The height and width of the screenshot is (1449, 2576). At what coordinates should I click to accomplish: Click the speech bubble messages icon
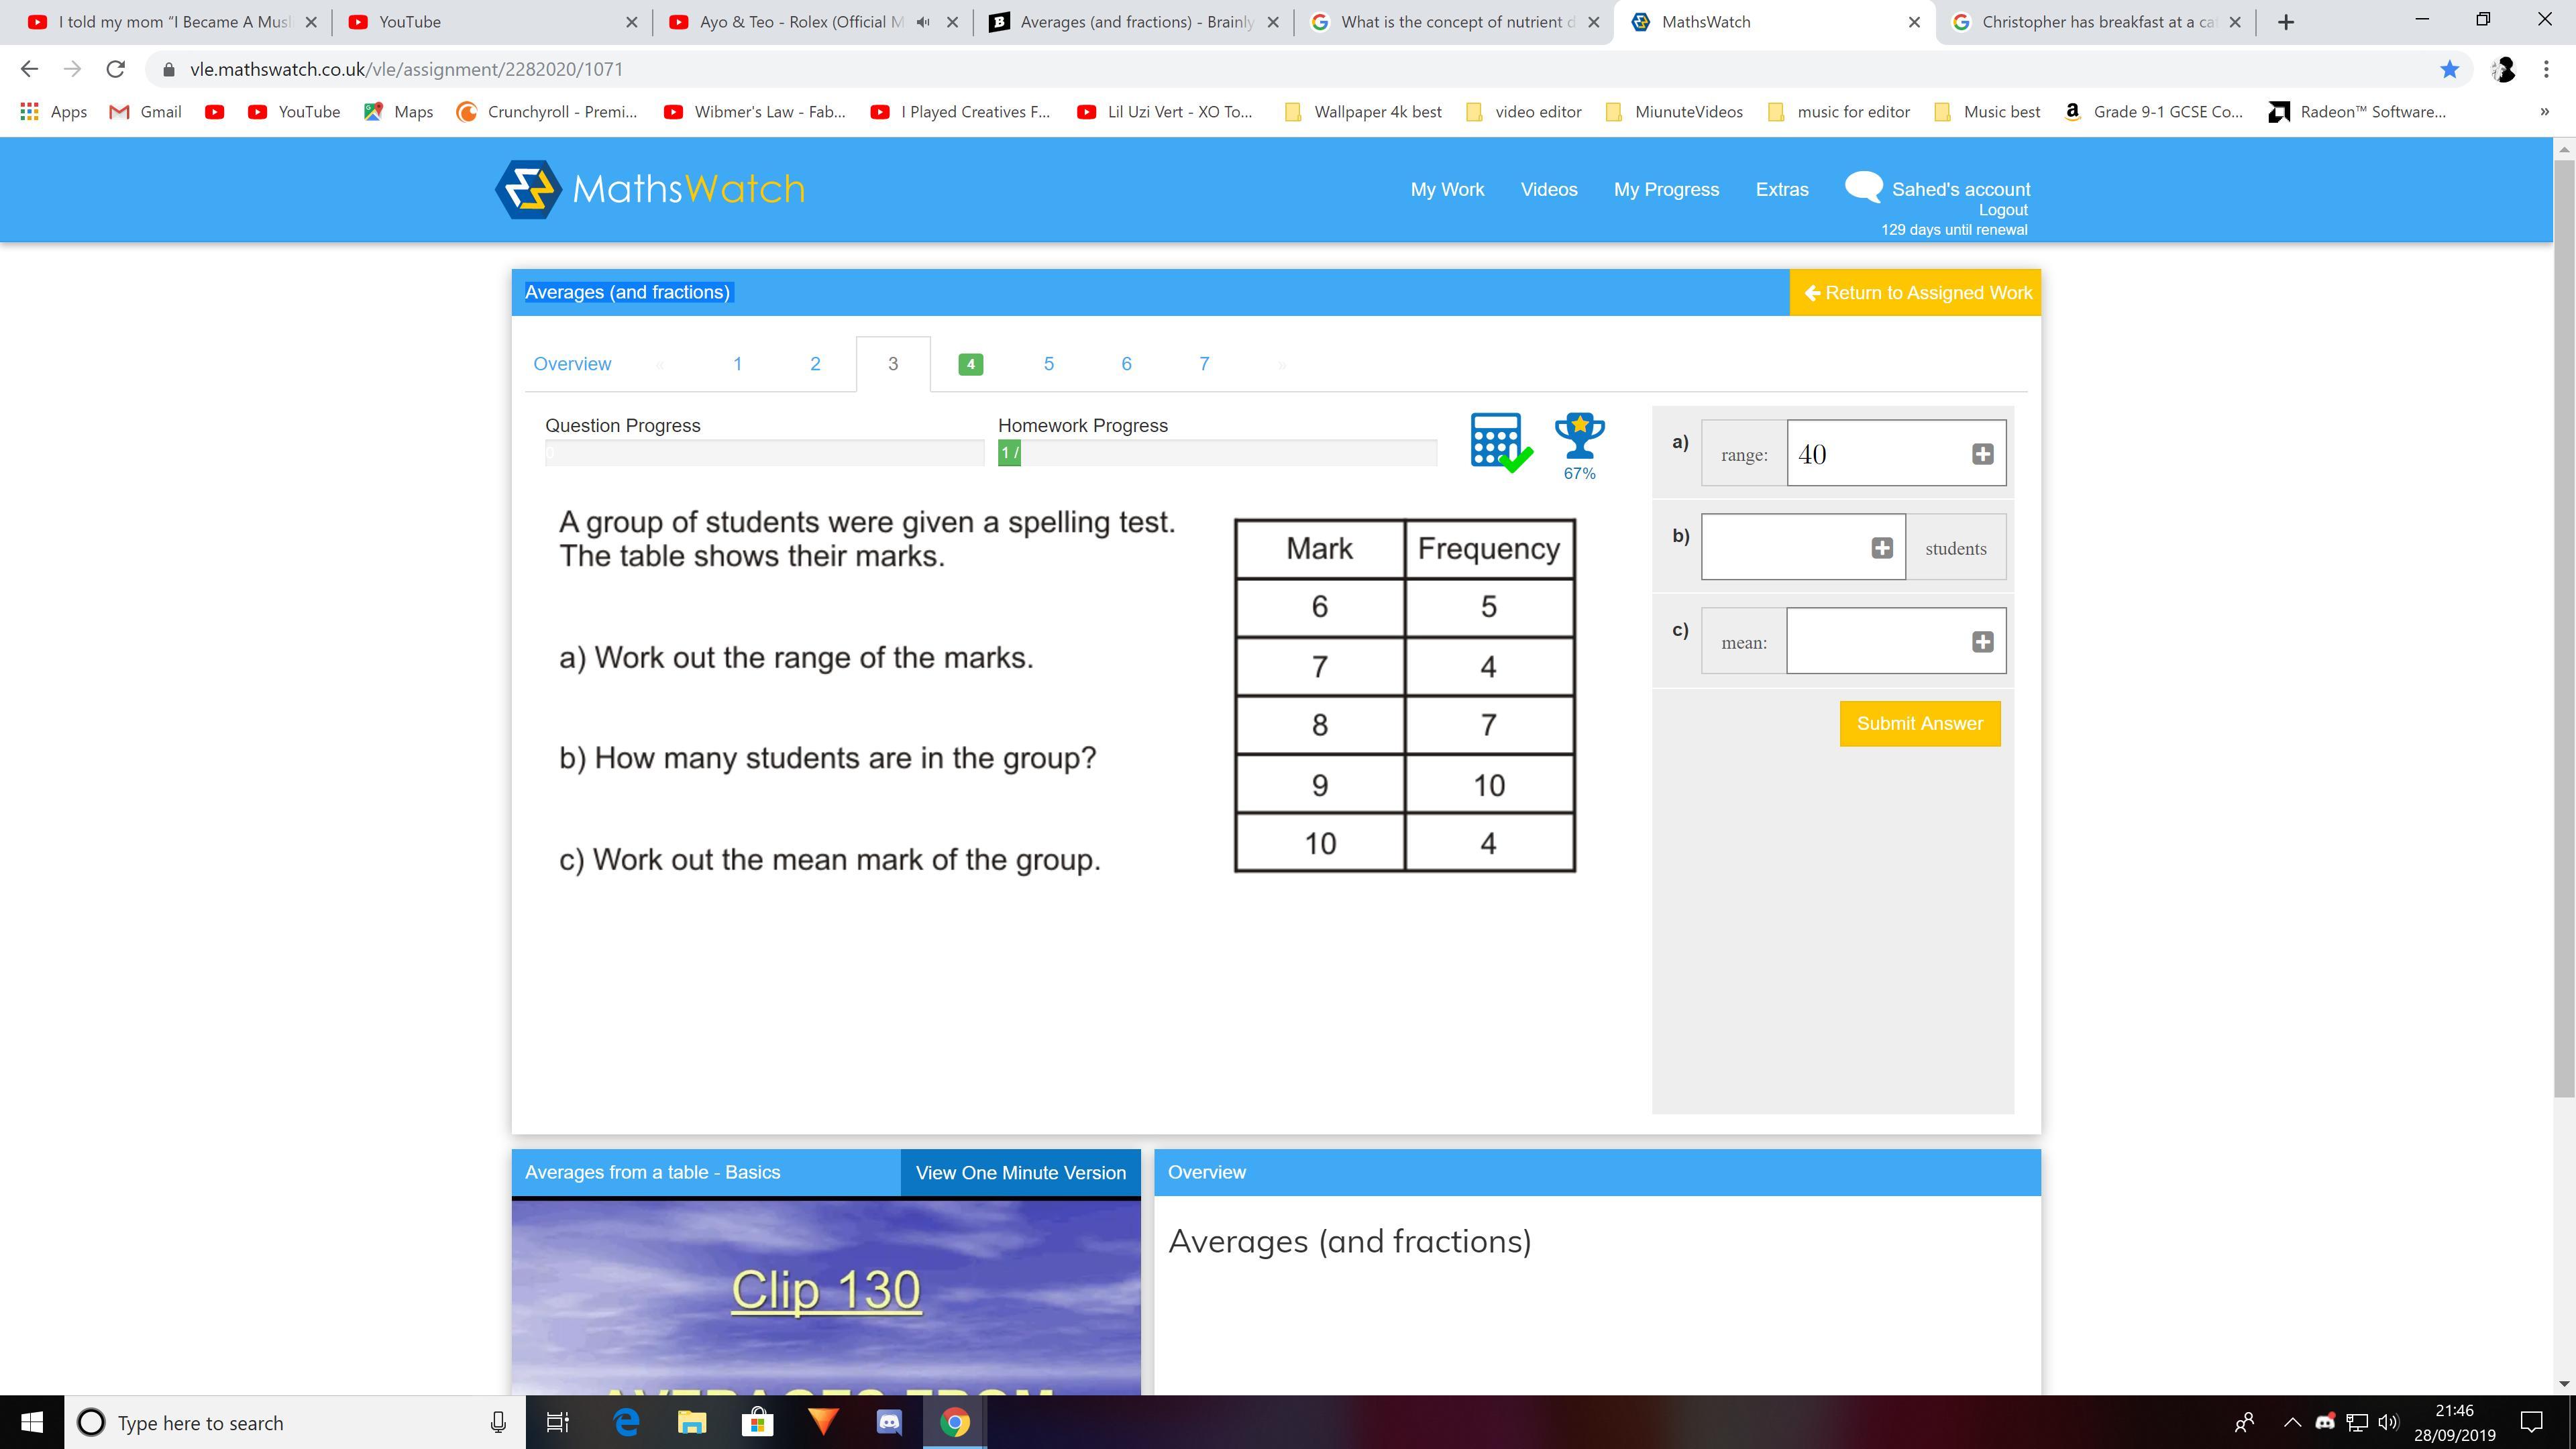pos(1863,187)
